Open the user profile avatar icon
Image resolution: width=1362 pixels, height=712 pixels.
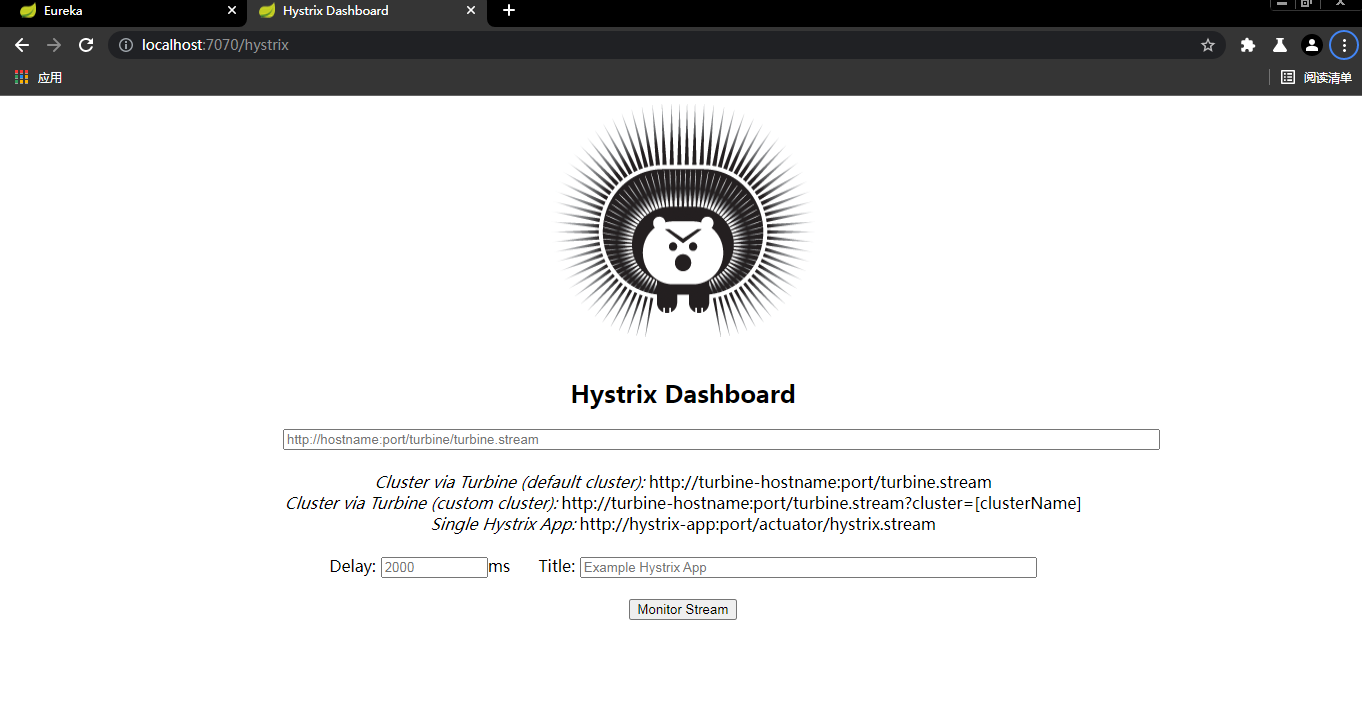tap(1311, 45)
